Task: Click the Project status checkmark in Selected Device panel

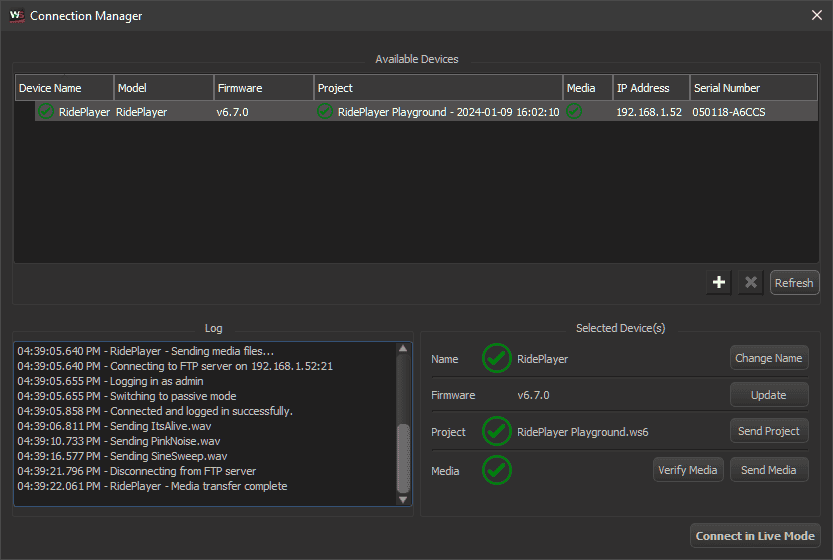Action: 497,432
